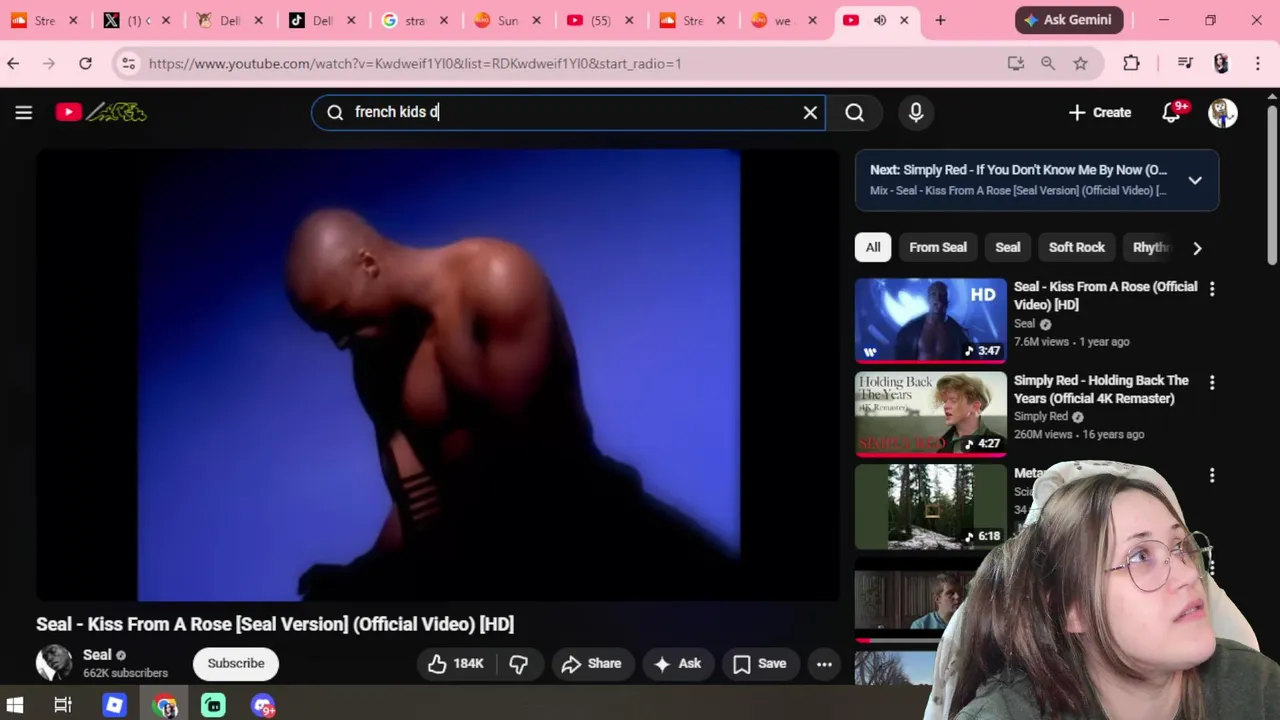The height and width of the screenshot is (720, 1280).
Task: Share the Seal video
Action: click(x=591, y=663)
